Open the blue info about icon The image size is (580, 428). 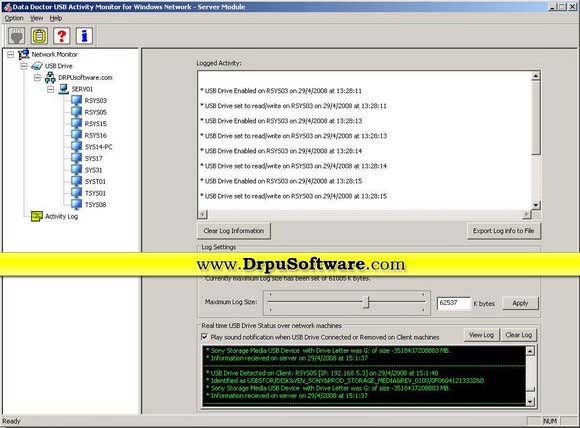(x=84, y=36)
